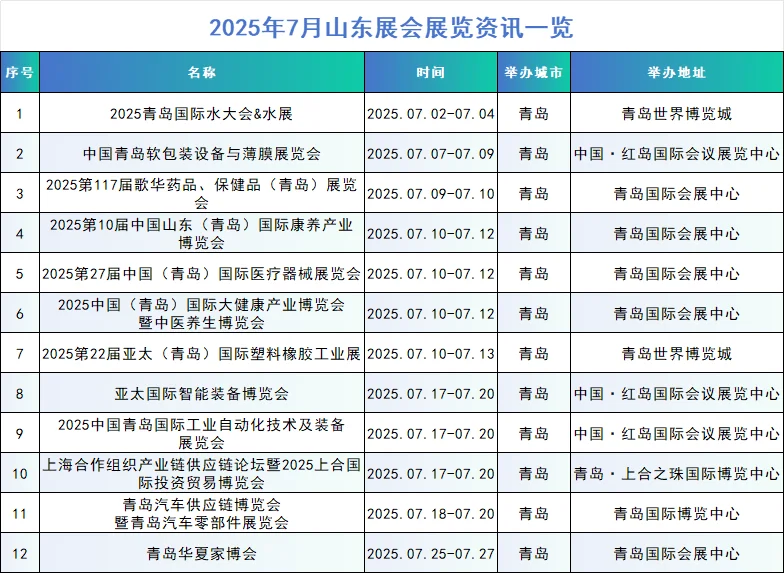
Task: Click 中国·红岛国际会议展览中心 in row 9
Action: 676,434
